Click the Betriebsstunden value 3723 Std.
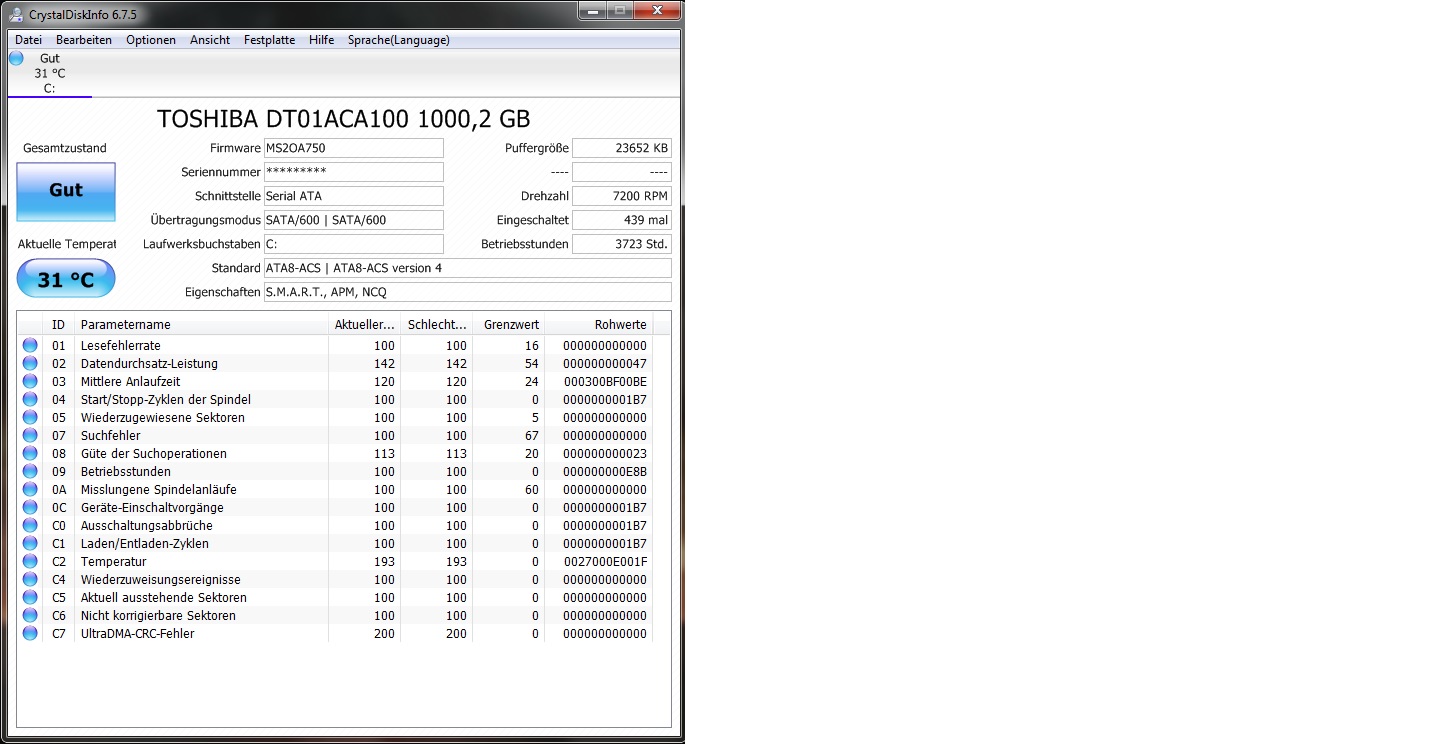 (x=622, y=244)
